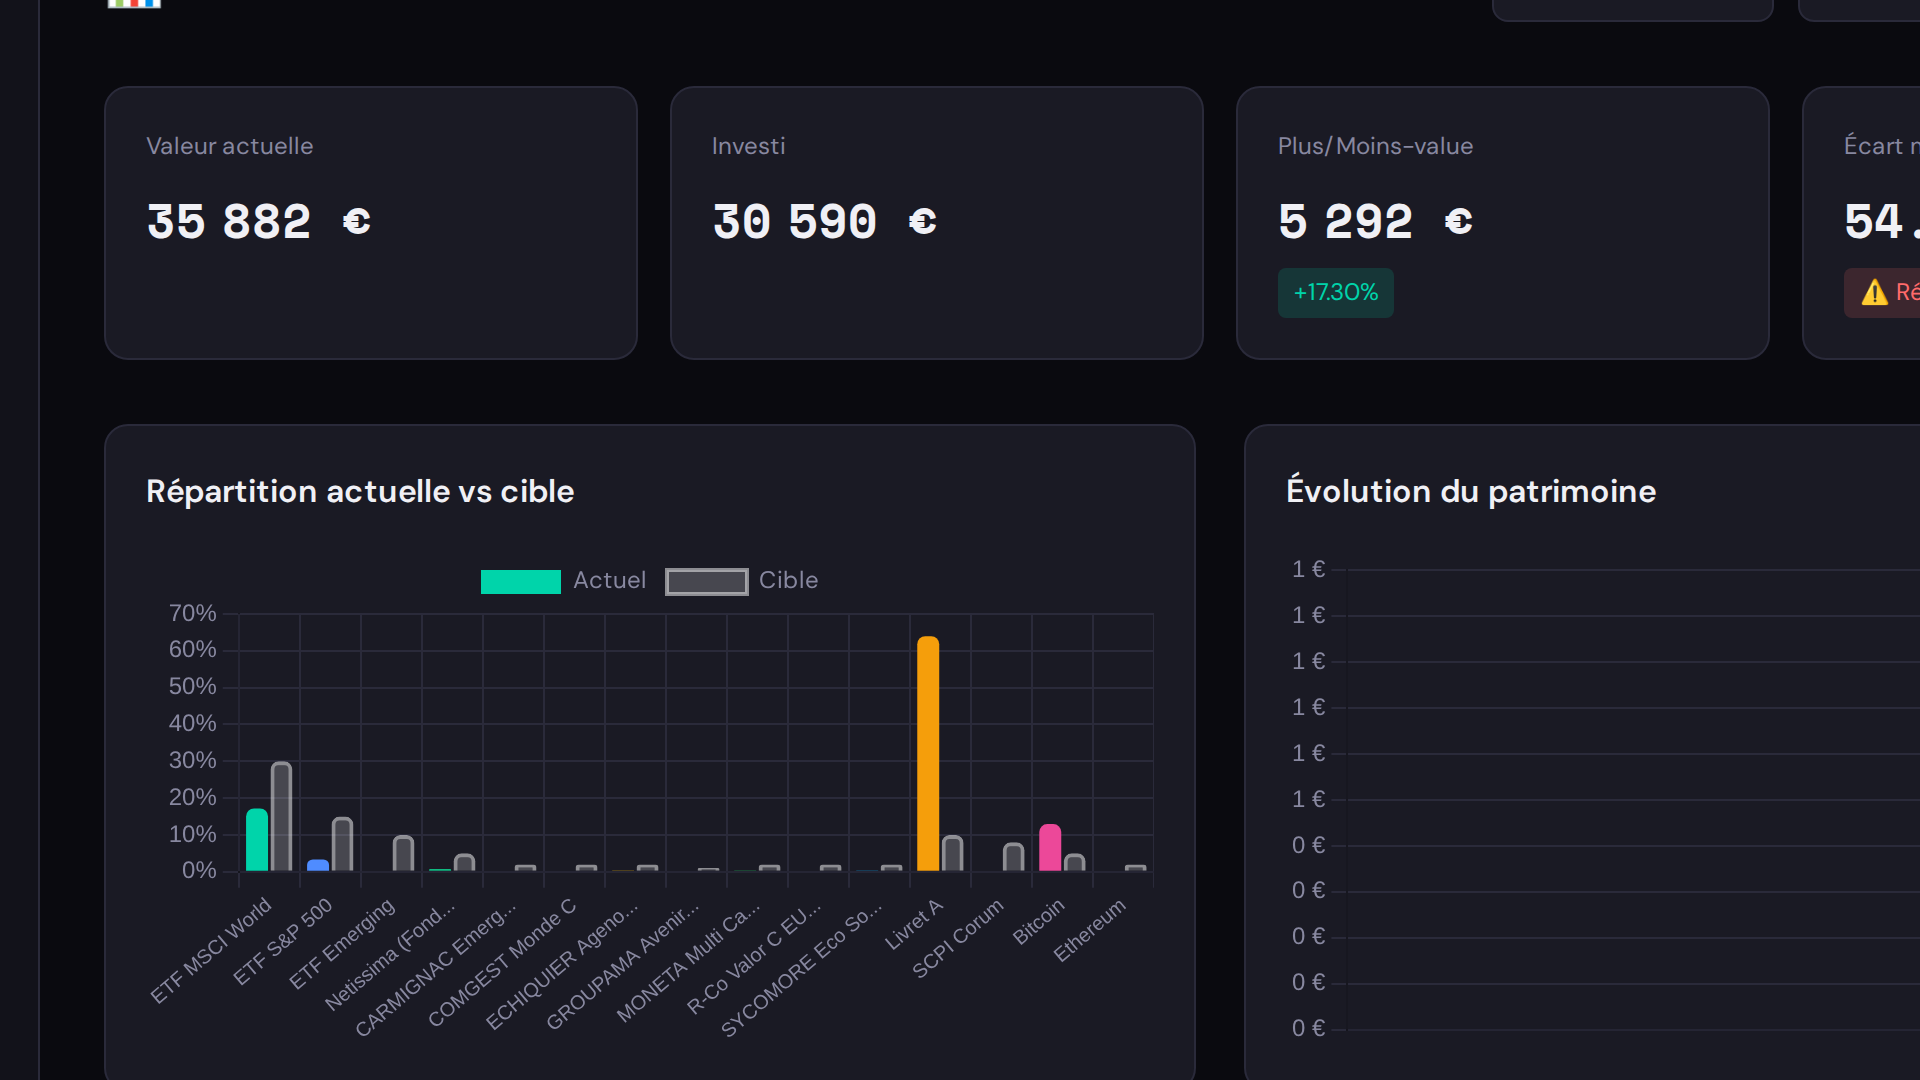Select the Investi card
The image size is (1920, 1080).
tap(937, 222)
